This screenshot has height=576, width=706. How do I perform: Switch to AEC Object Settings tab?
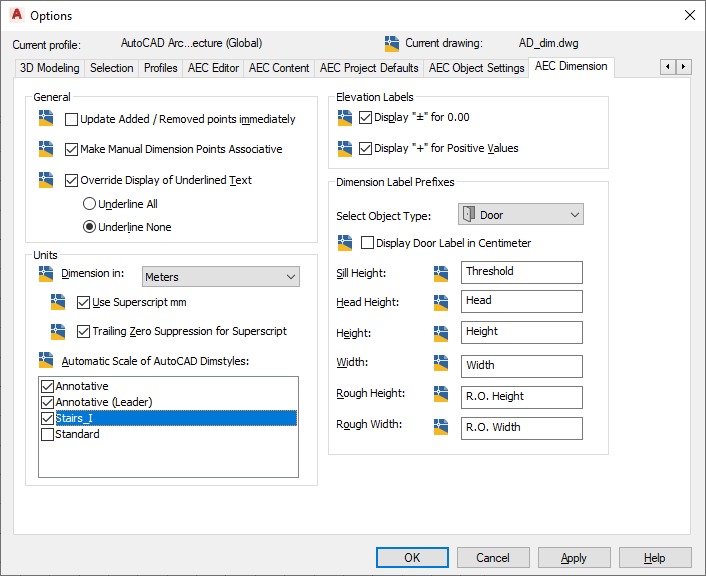476,68
